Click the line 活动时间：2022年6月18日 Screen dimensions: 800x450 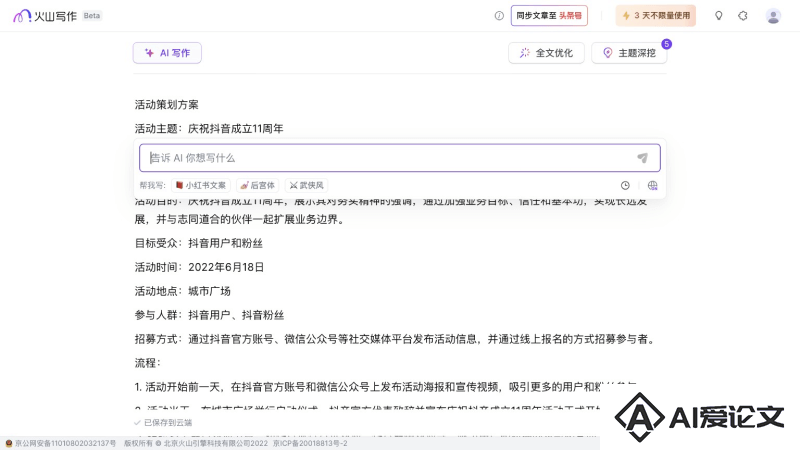pos(199,267)
